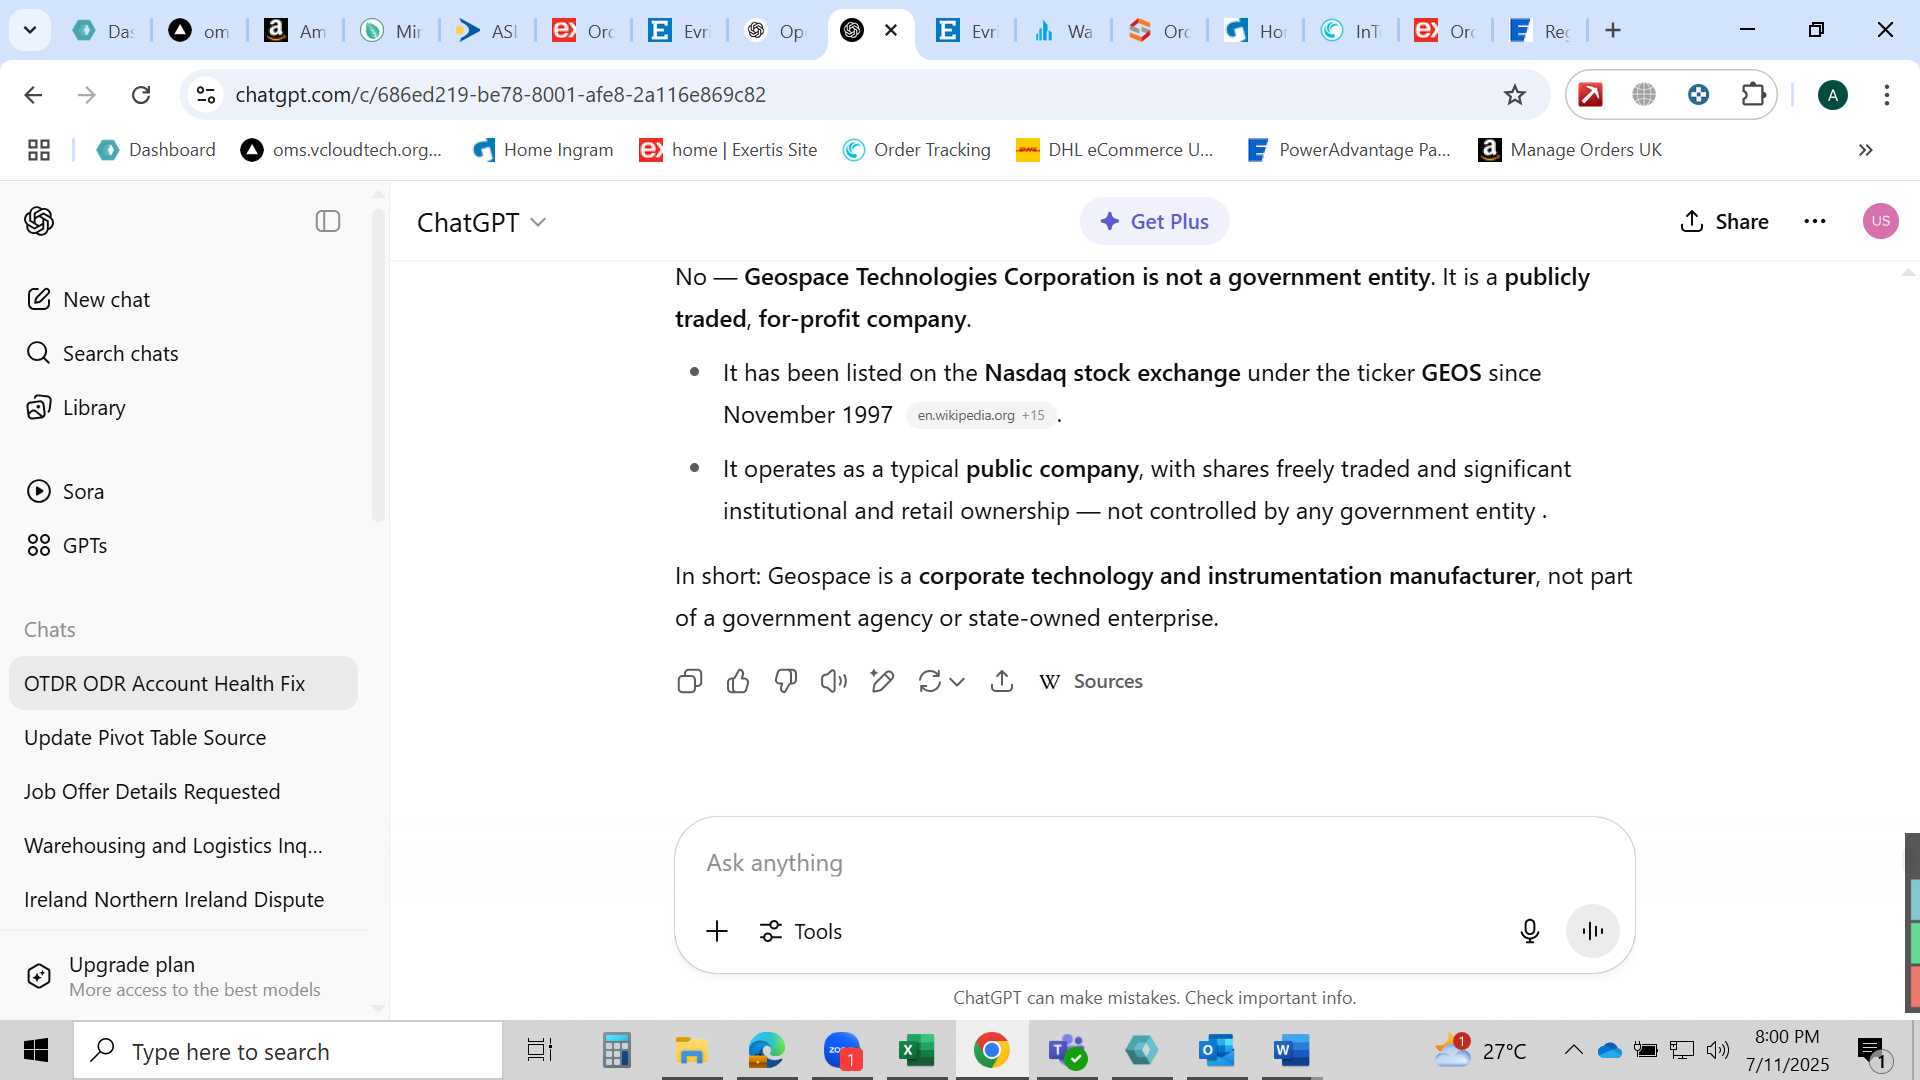
Task: Open OTDR ODR Account Health Fix chat
Action: (183, 684)
